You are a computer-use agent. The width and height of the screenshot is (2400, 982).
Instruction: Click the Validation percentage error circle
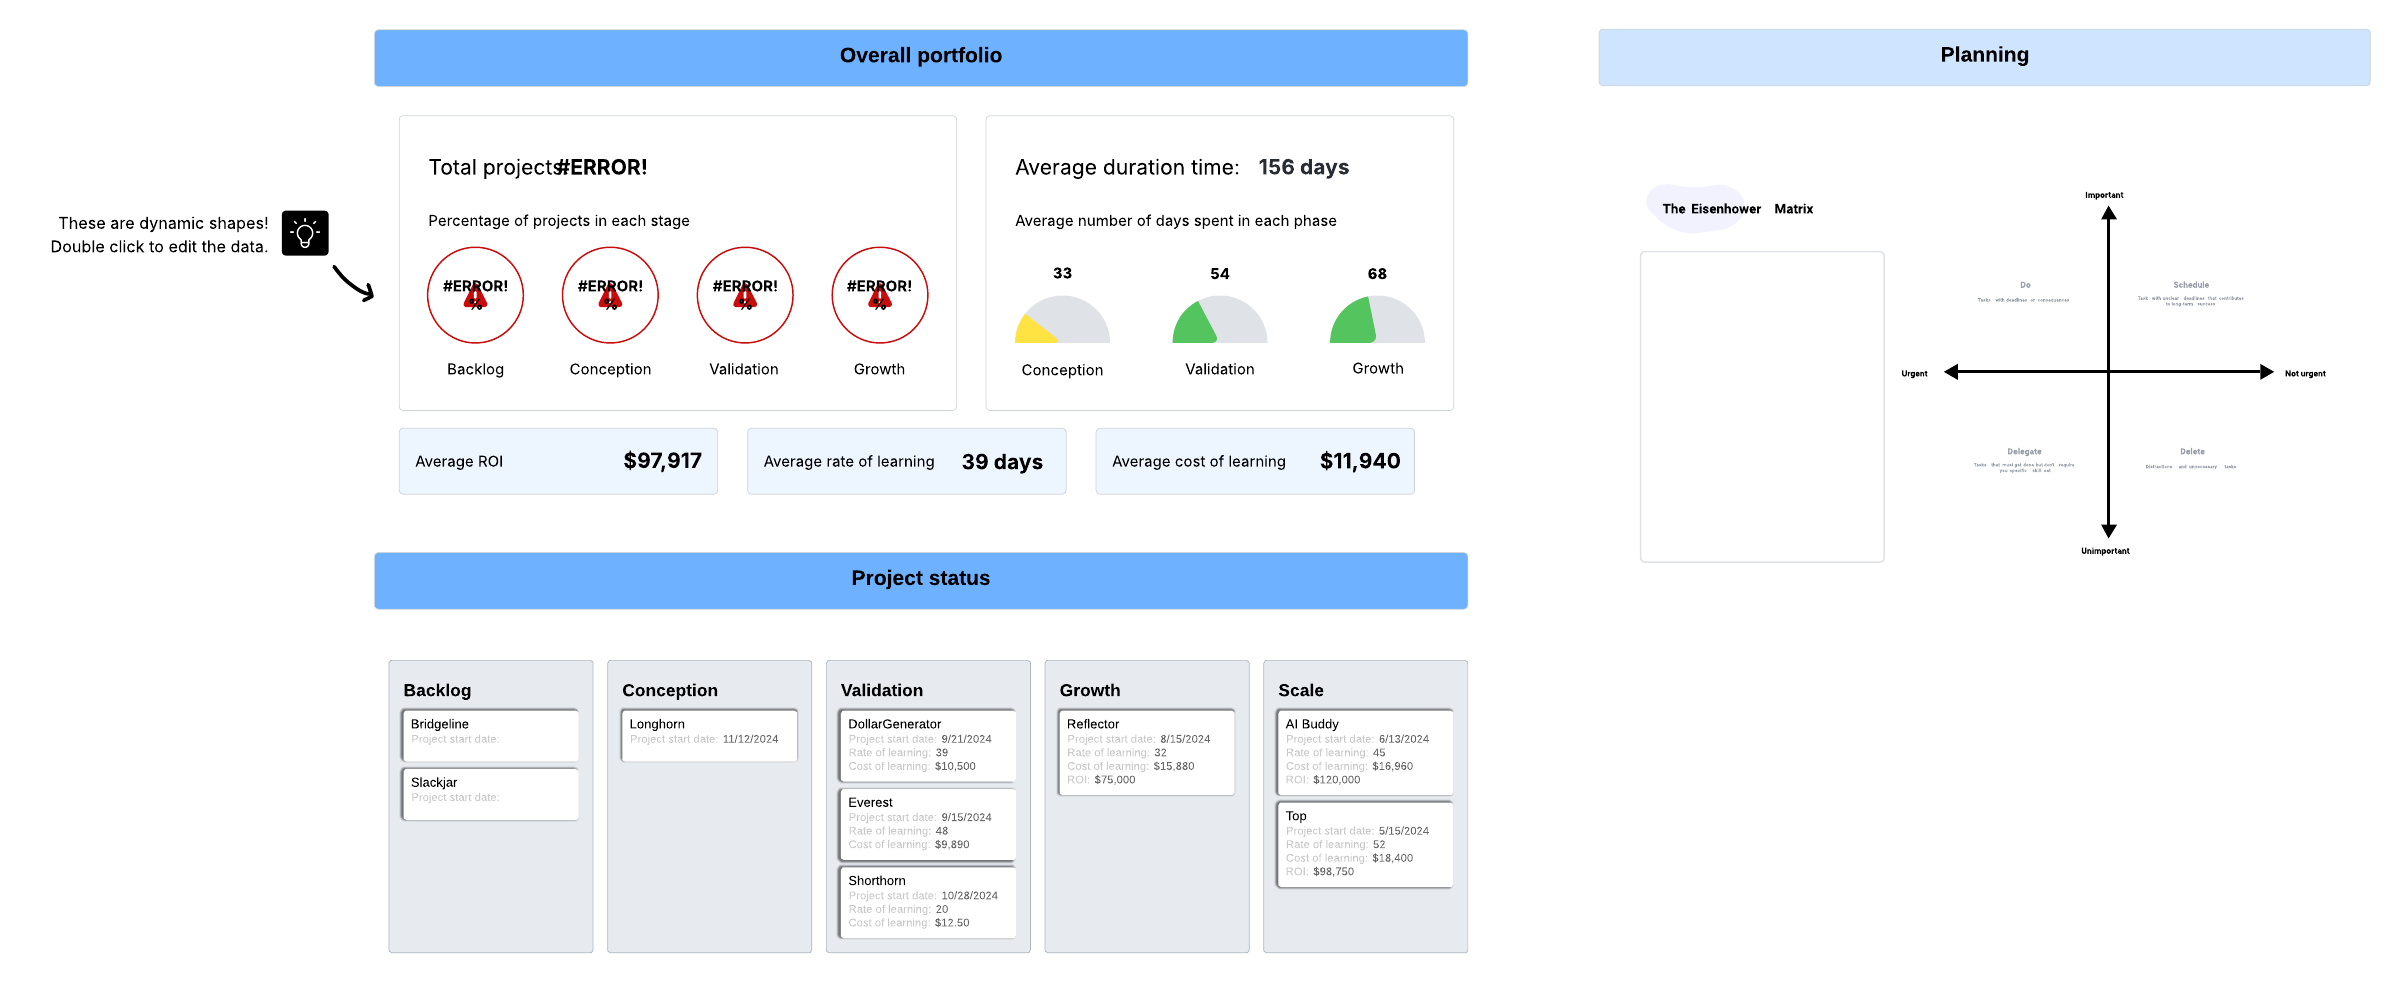(x=745, y=295)
